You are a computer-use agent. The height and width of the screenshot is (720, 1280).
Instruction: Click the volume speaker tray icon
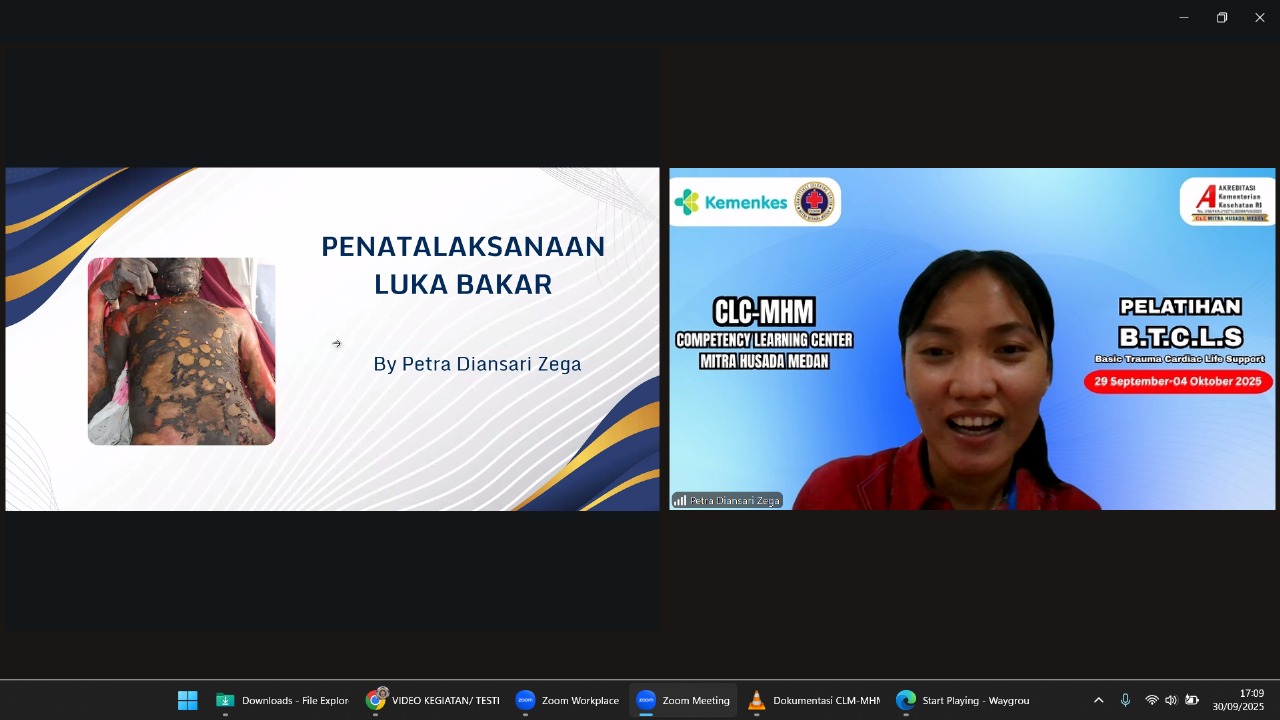click(1171, 700)
